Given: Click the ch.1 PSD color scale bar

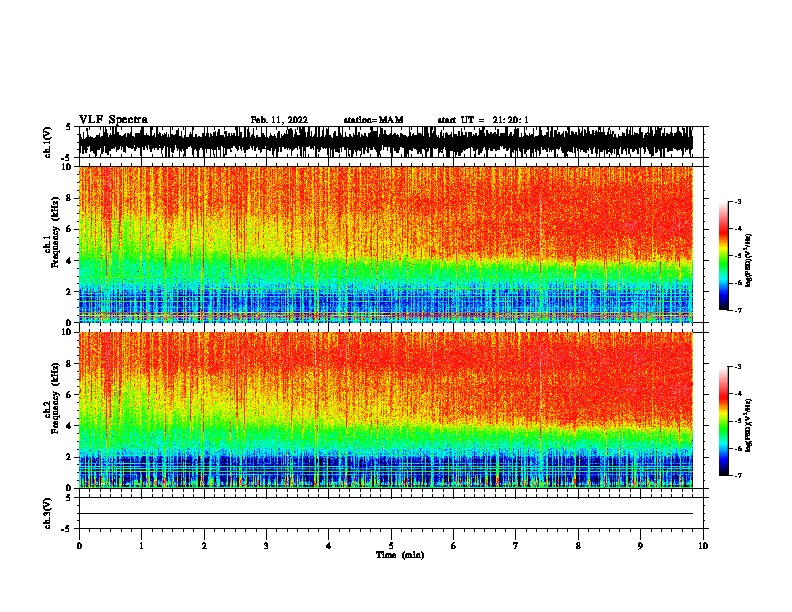Looking at the screenshot, I should point(724,256).
